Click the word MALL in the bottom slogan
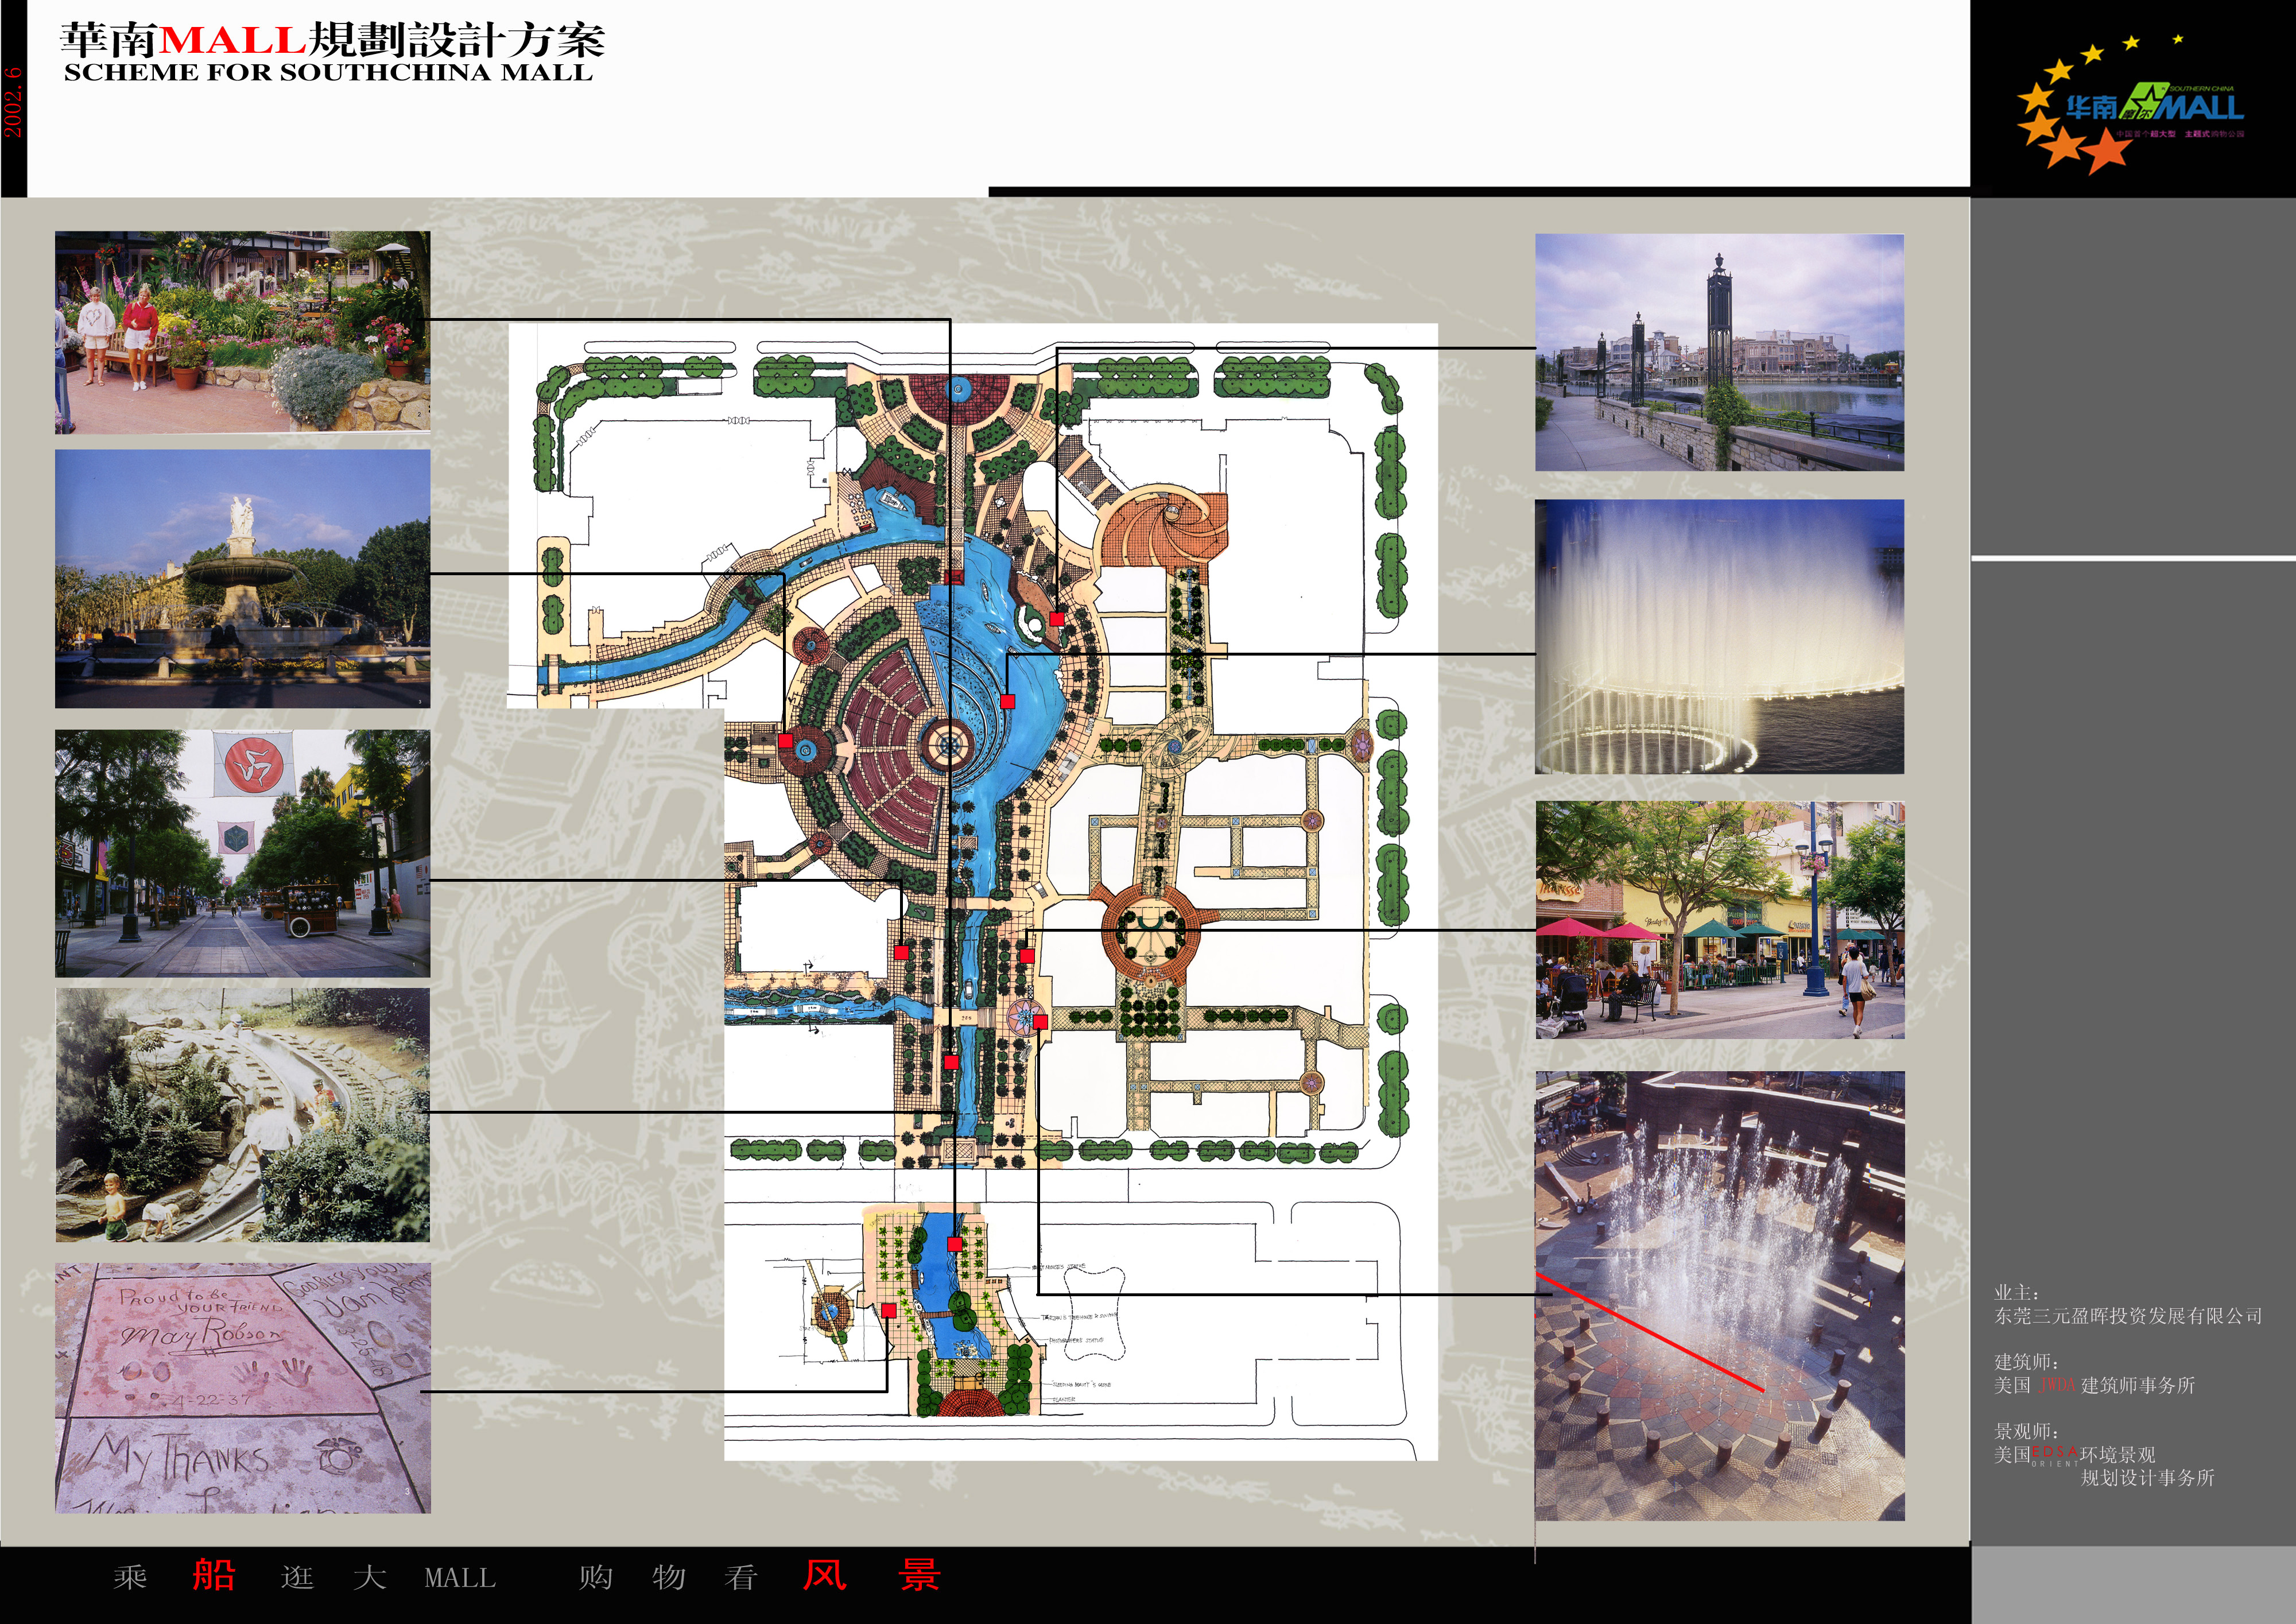Image resolution: width=2296 pixels, height=1624 pixels. [x=460, y=1578]
